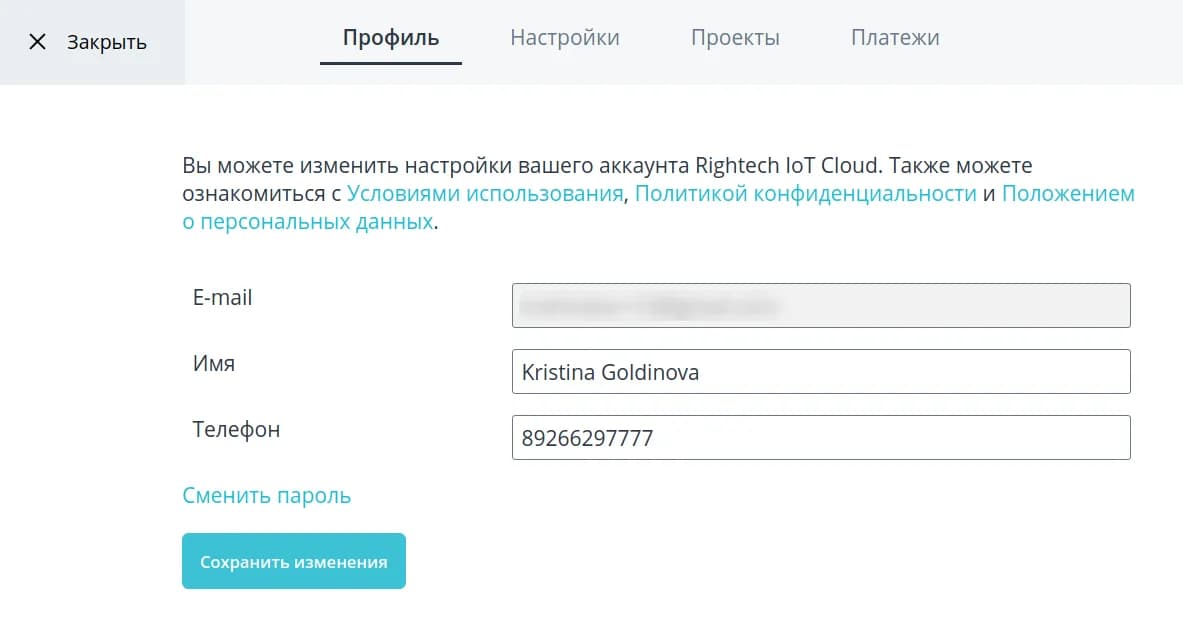
Task: Click the Имя field label
Action: click(214, 364)
